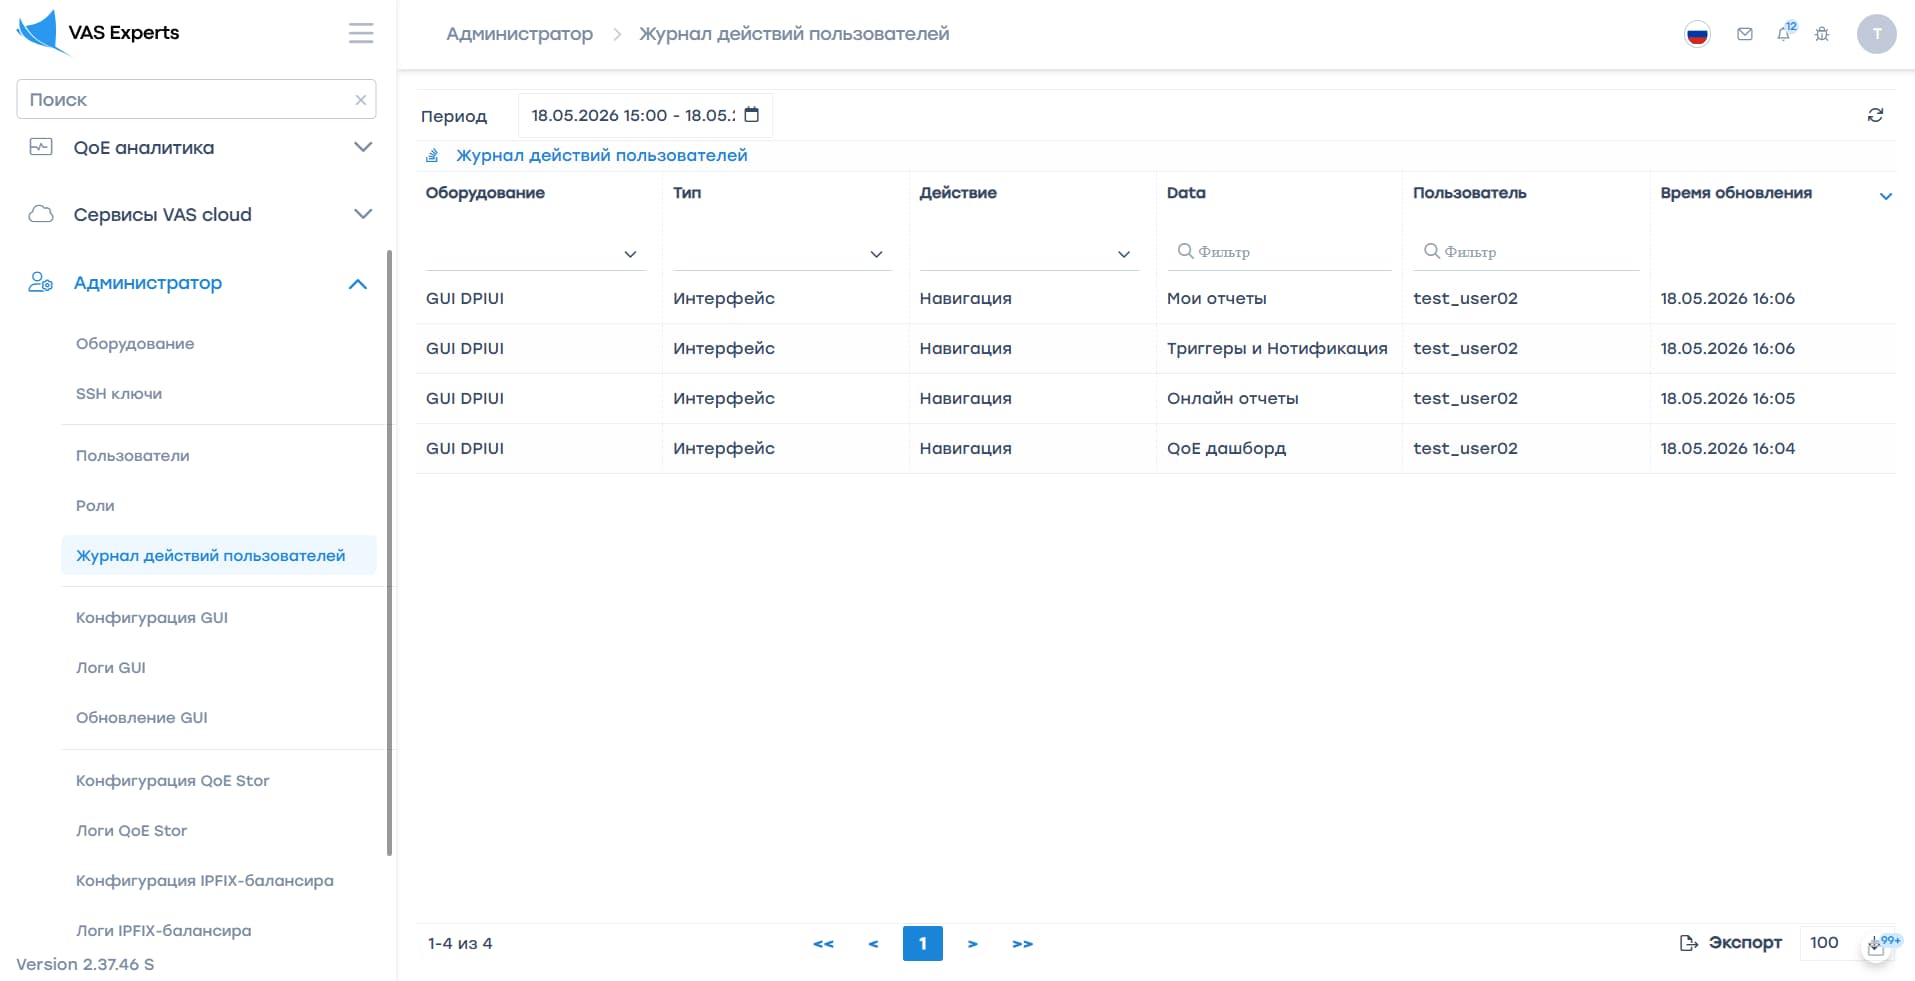Click the QoE аналитика chart icon

point(41,147)
